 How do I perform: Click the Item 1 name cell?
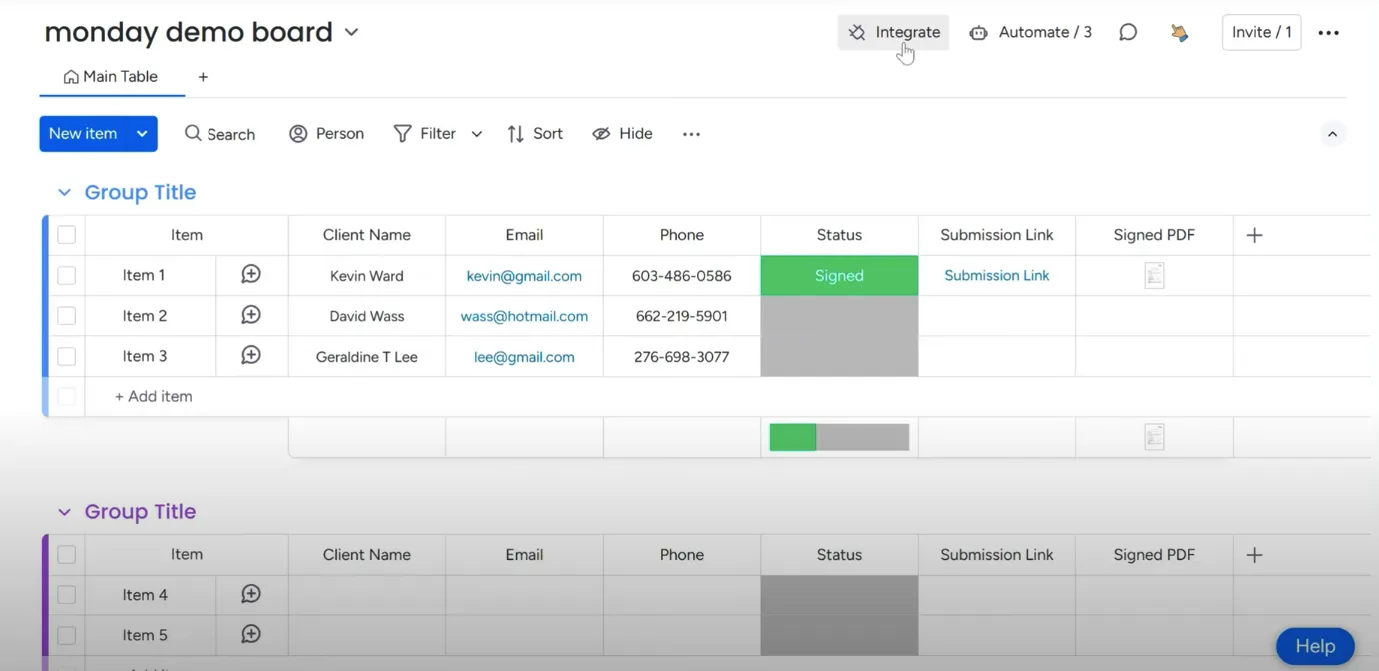pos(144,275)
